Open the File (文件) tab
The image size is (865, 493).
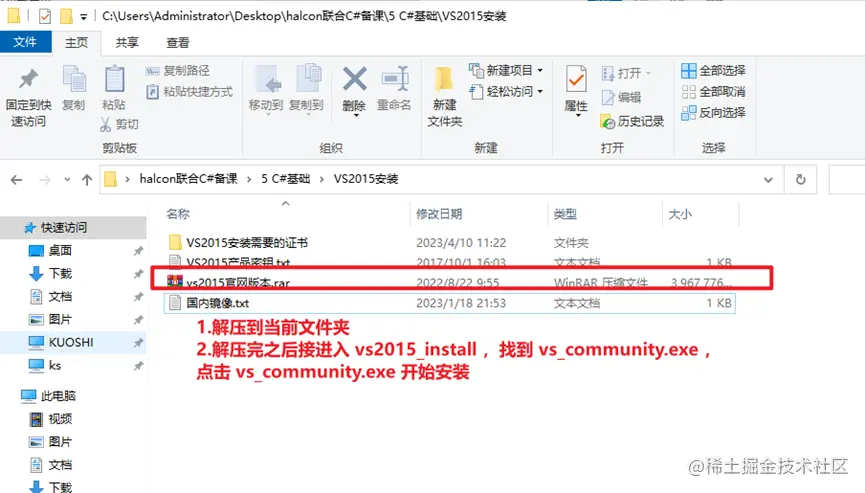(25, 42)
